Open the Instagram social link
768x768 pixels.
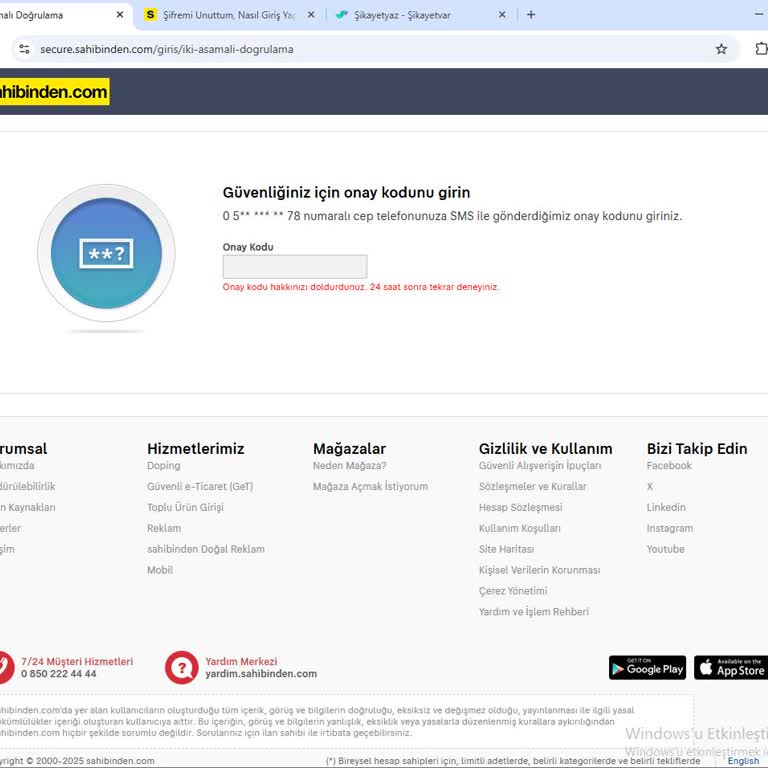pyautogui.click(x=669, y=528)
